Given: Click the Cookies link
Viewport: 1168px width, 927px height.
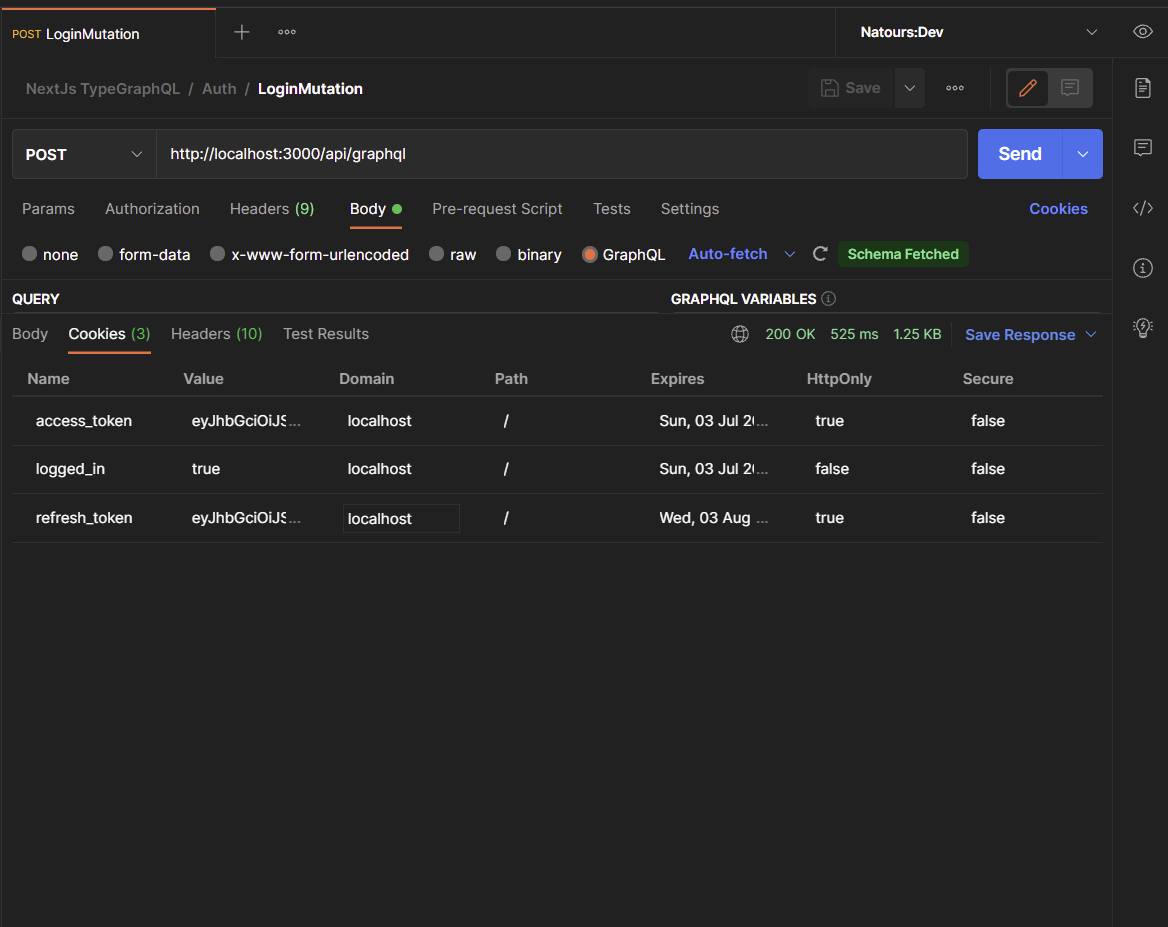Looking at the screenshot, I should pos(1058,209).
